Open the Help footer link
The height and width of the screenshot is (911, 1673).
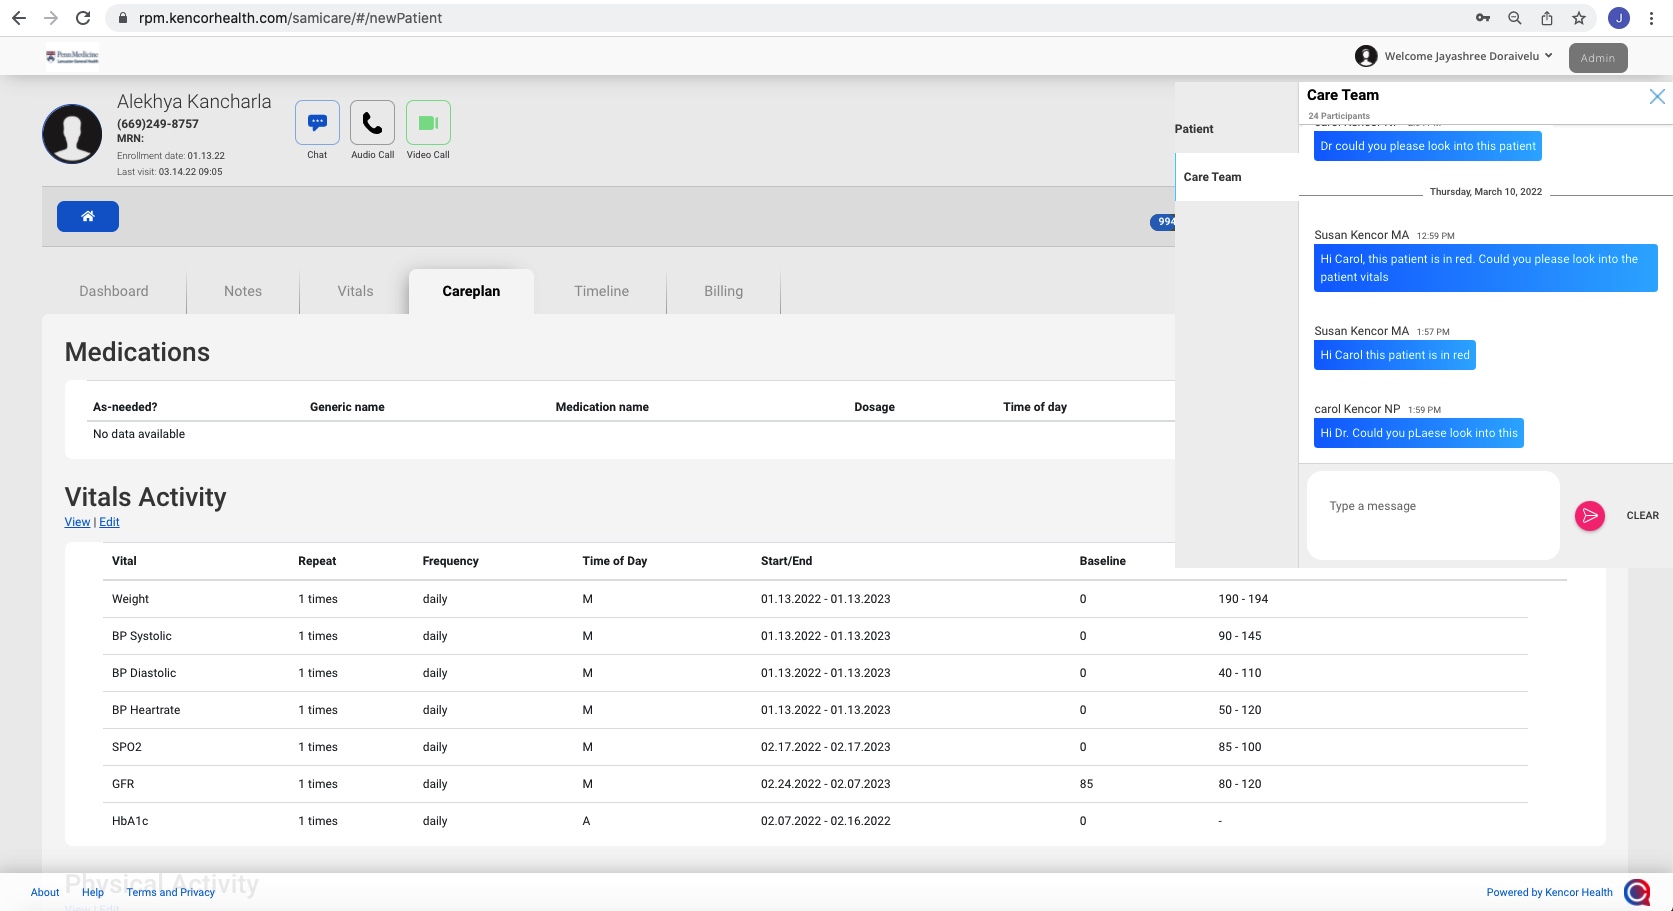tap(93, 892)
